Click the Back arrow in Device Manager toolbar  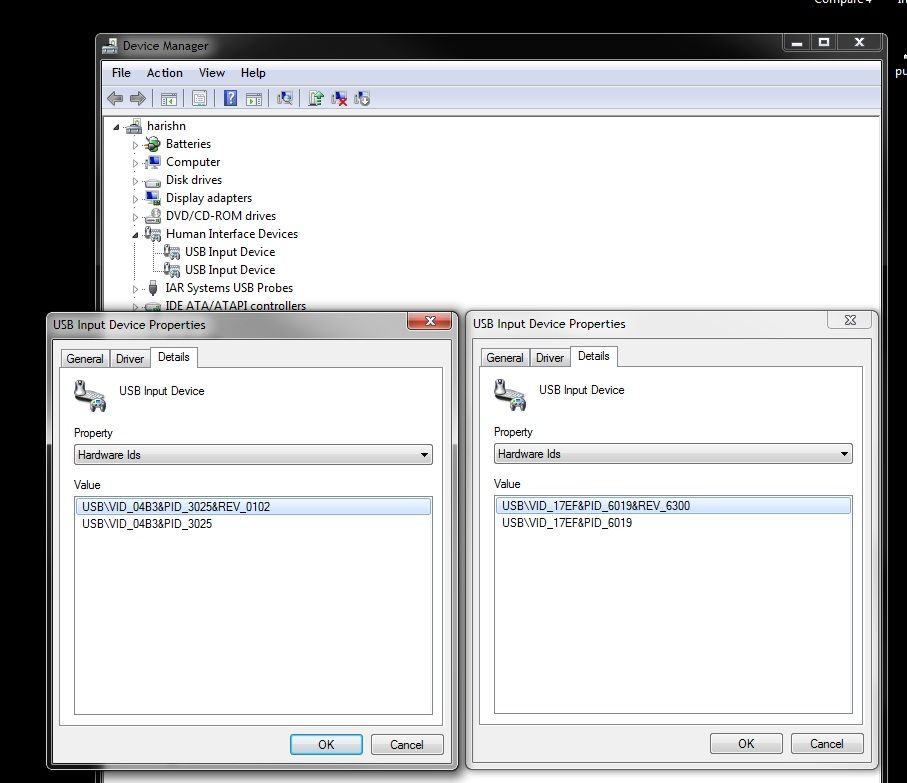pos(115,98)
